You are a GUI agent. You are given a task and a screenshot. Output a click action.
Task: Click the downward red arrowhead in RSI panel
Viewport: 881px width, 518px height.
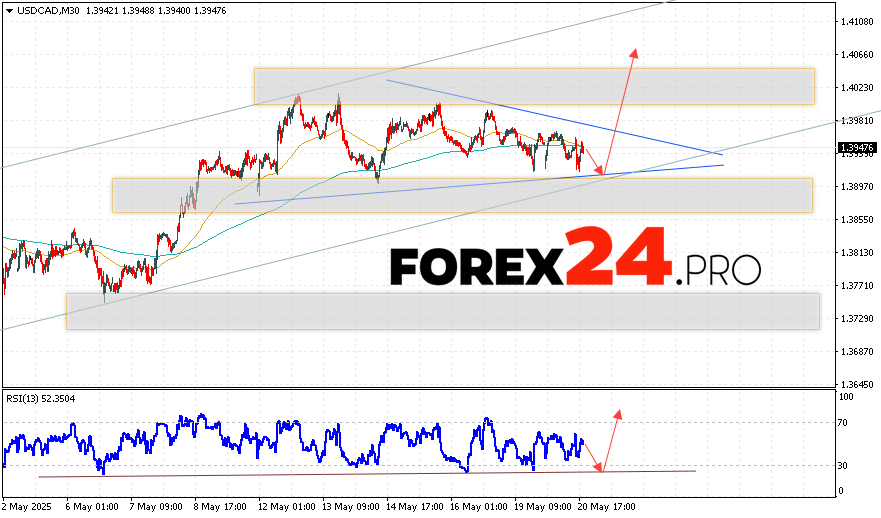click(599, 467)
